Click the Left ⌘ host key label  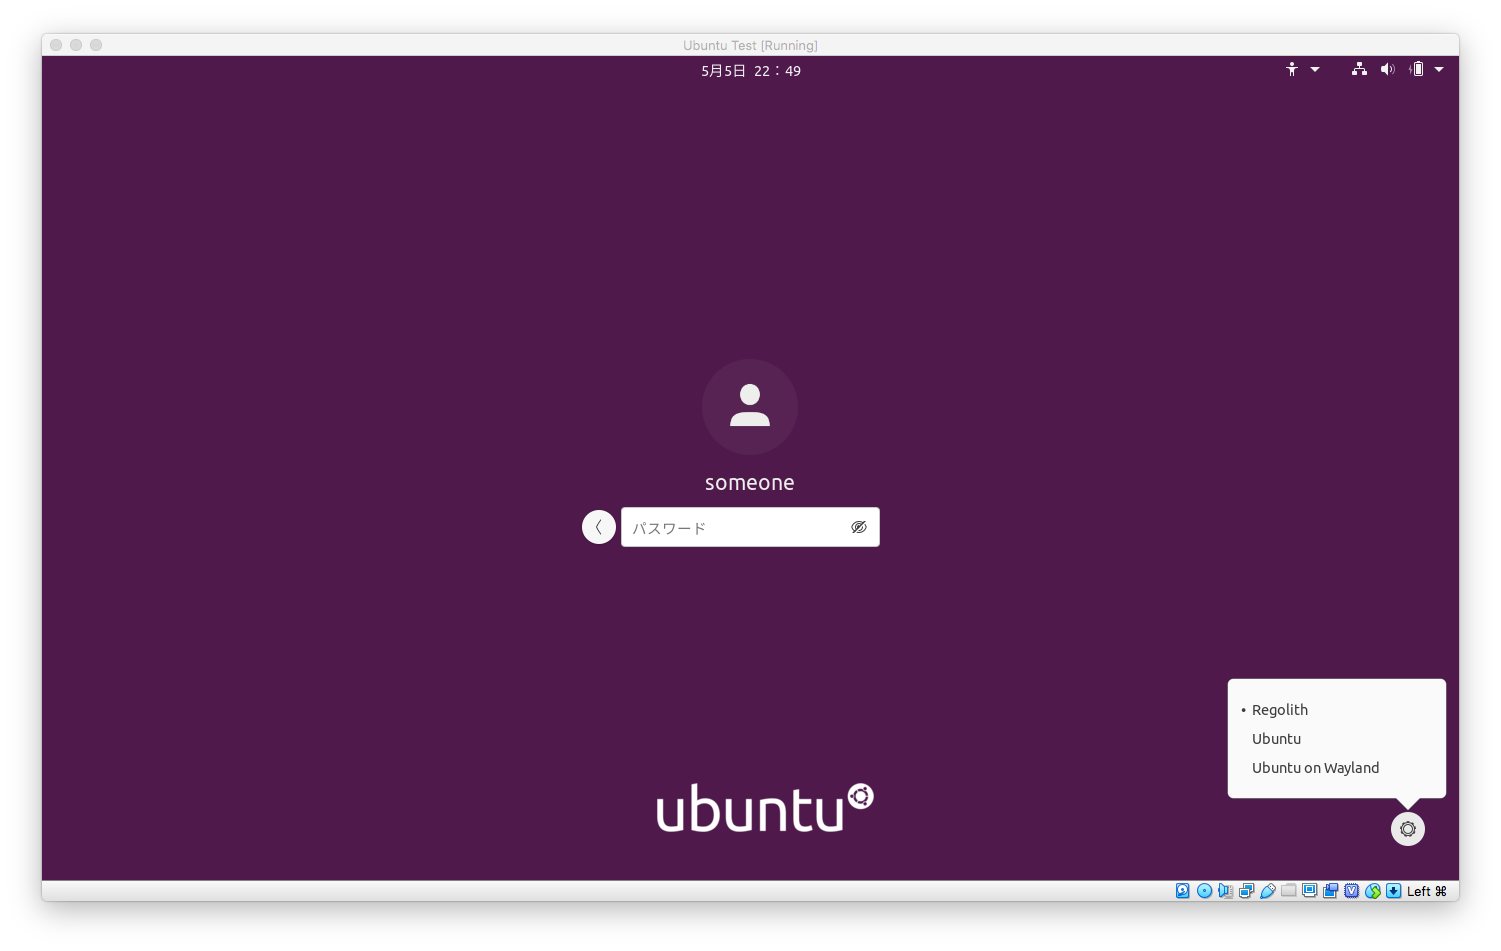[x=1427, y=891]
